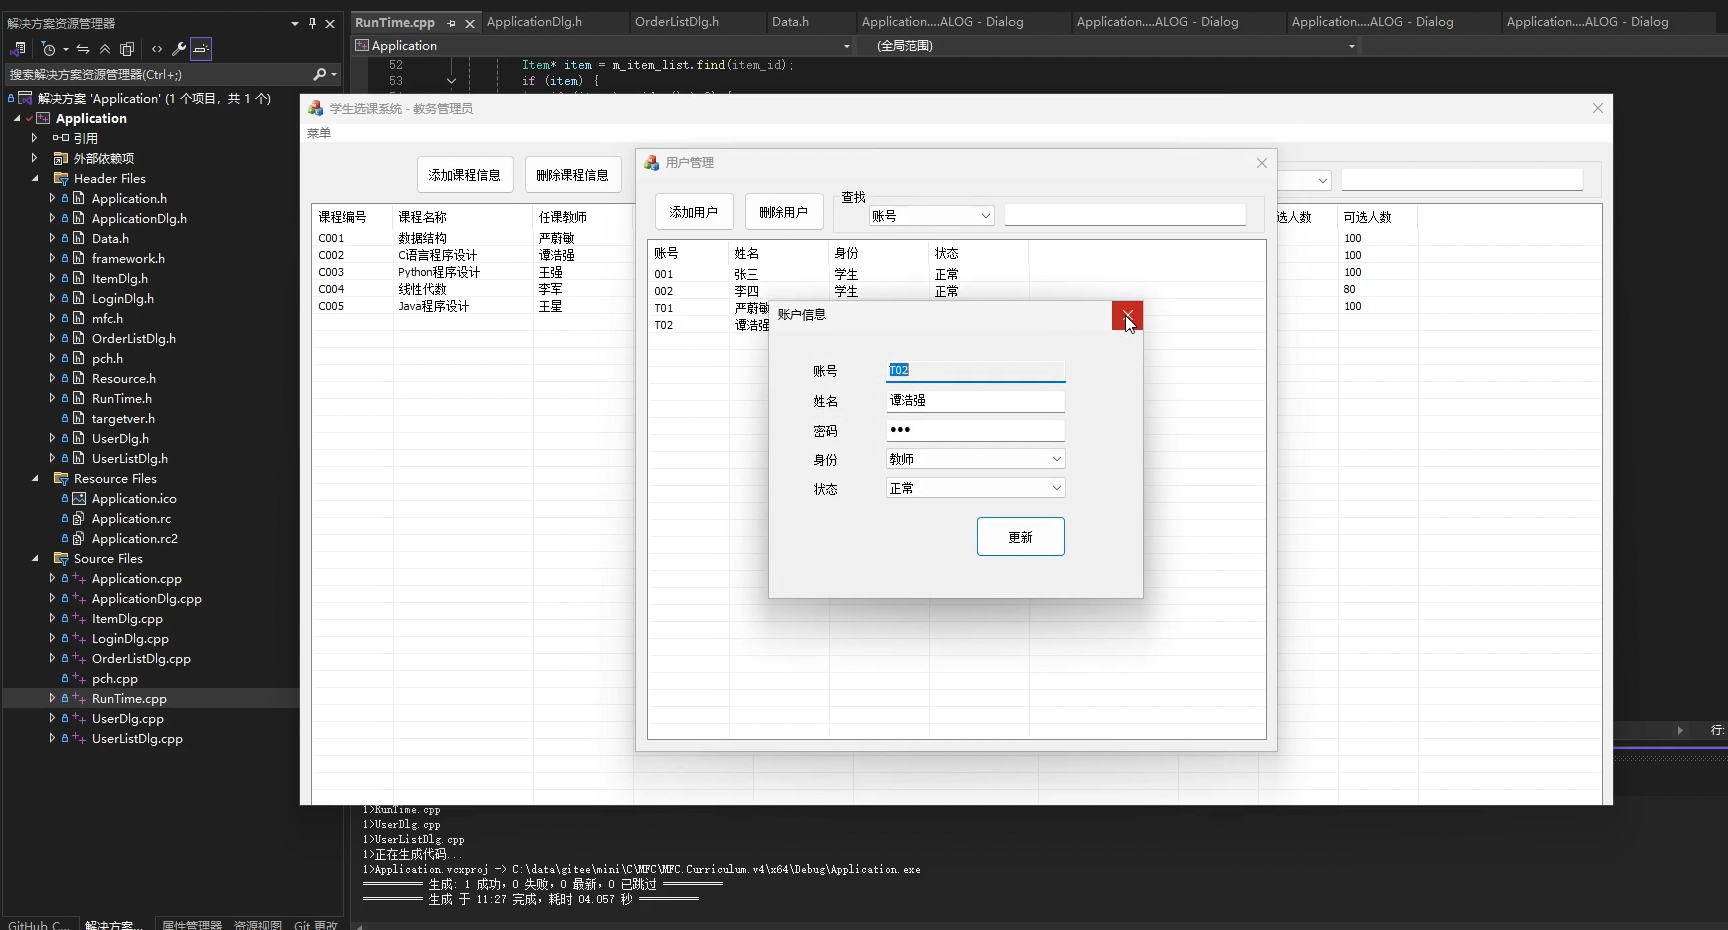Image resolution: width=1728 pixels, height=930 pixels.
Task: Sync with active document arrows icon
Action: 83,48
